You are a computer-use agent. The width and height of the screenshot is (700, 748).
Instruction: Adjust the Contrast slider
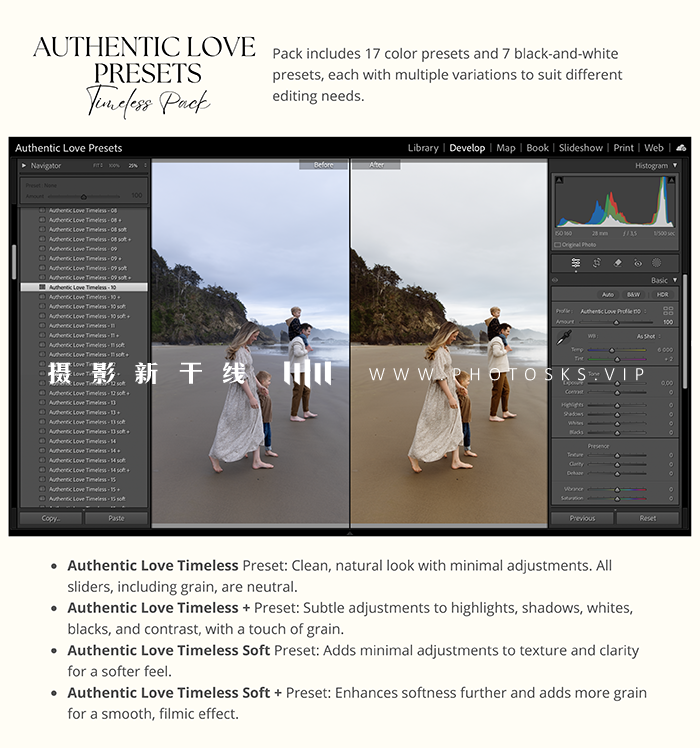coord(617,392)
